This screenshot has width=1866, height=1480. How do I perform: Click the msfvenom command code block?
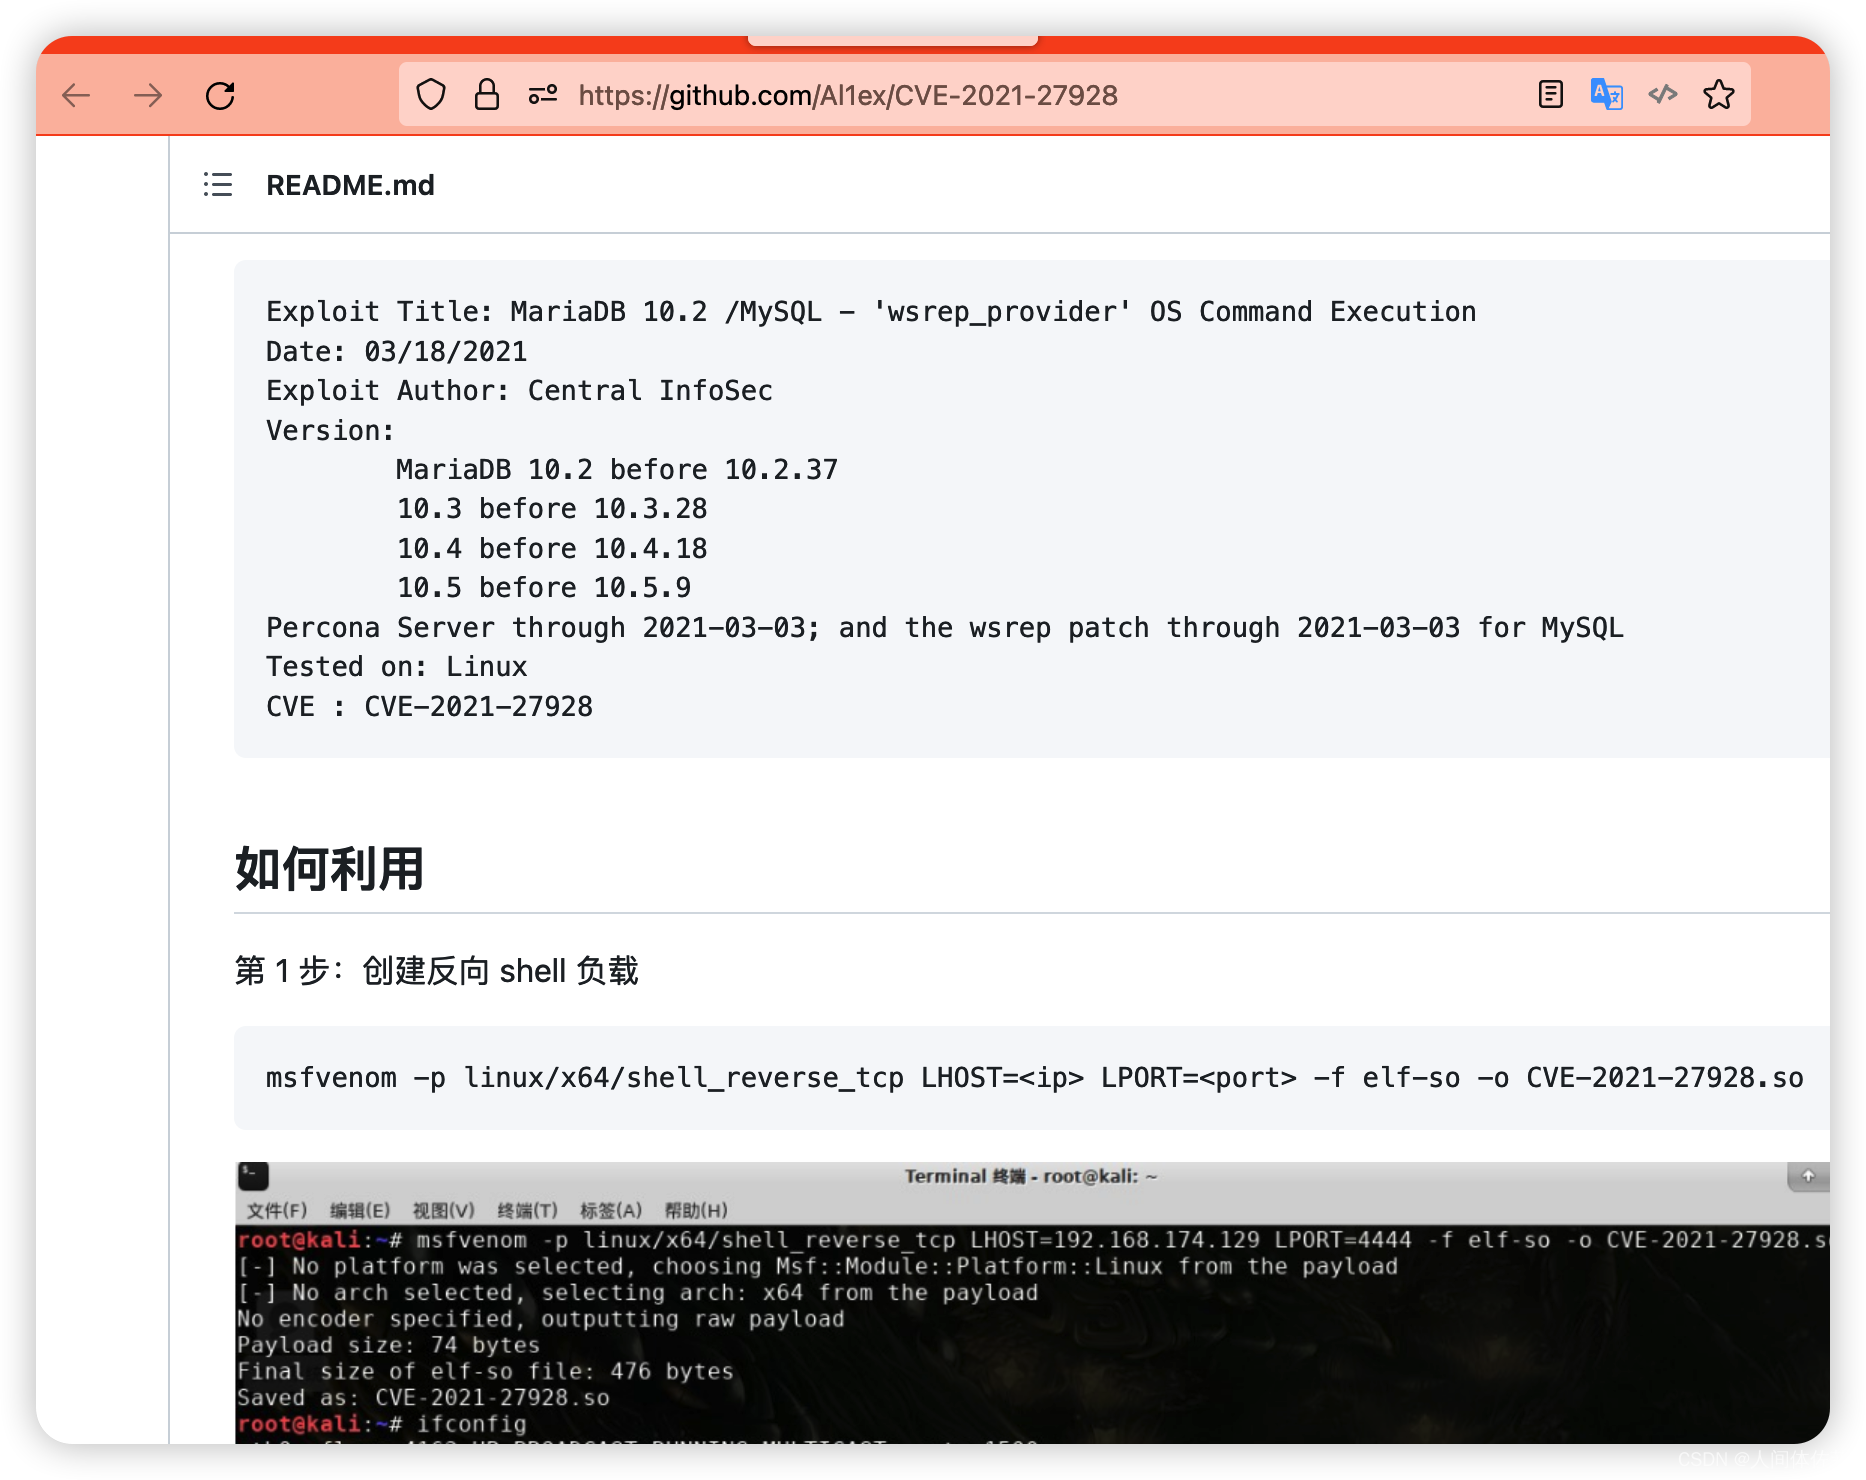pyautogui.click(x=1032, y=1078)
